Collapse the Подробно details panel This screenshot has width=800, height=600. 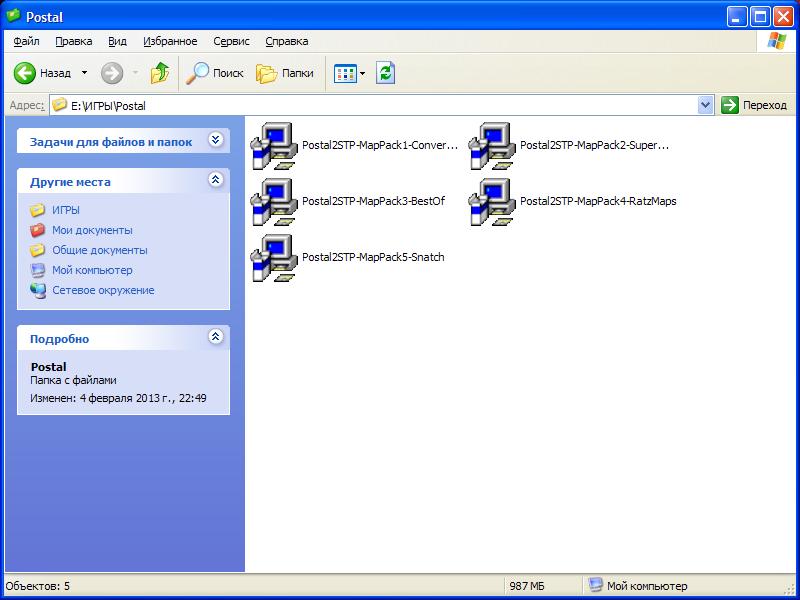tap(216, 336)
